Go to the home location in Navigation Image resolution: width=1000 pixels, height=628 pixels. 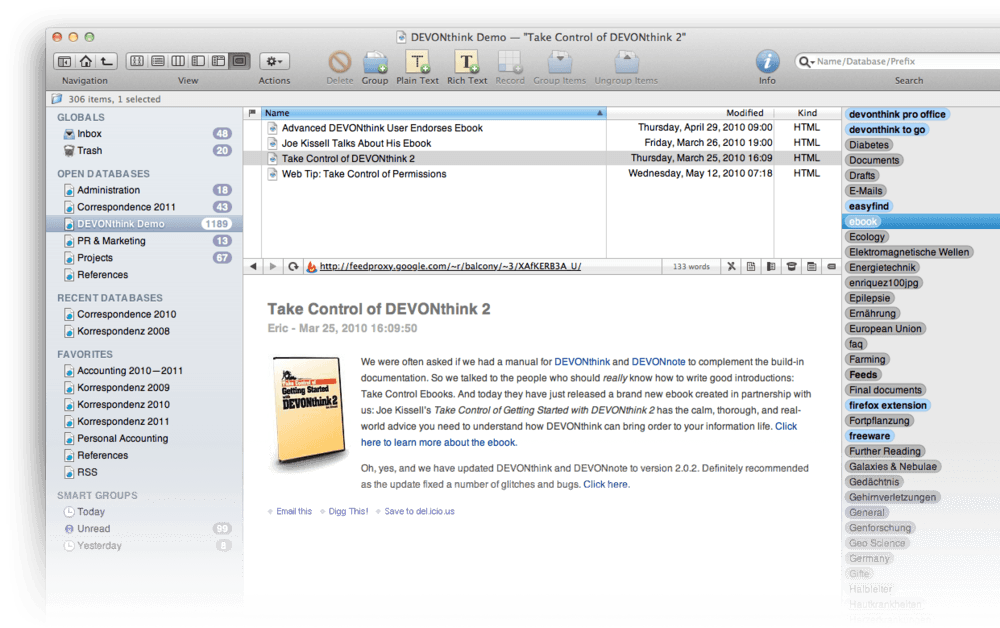tap(85, 61)
